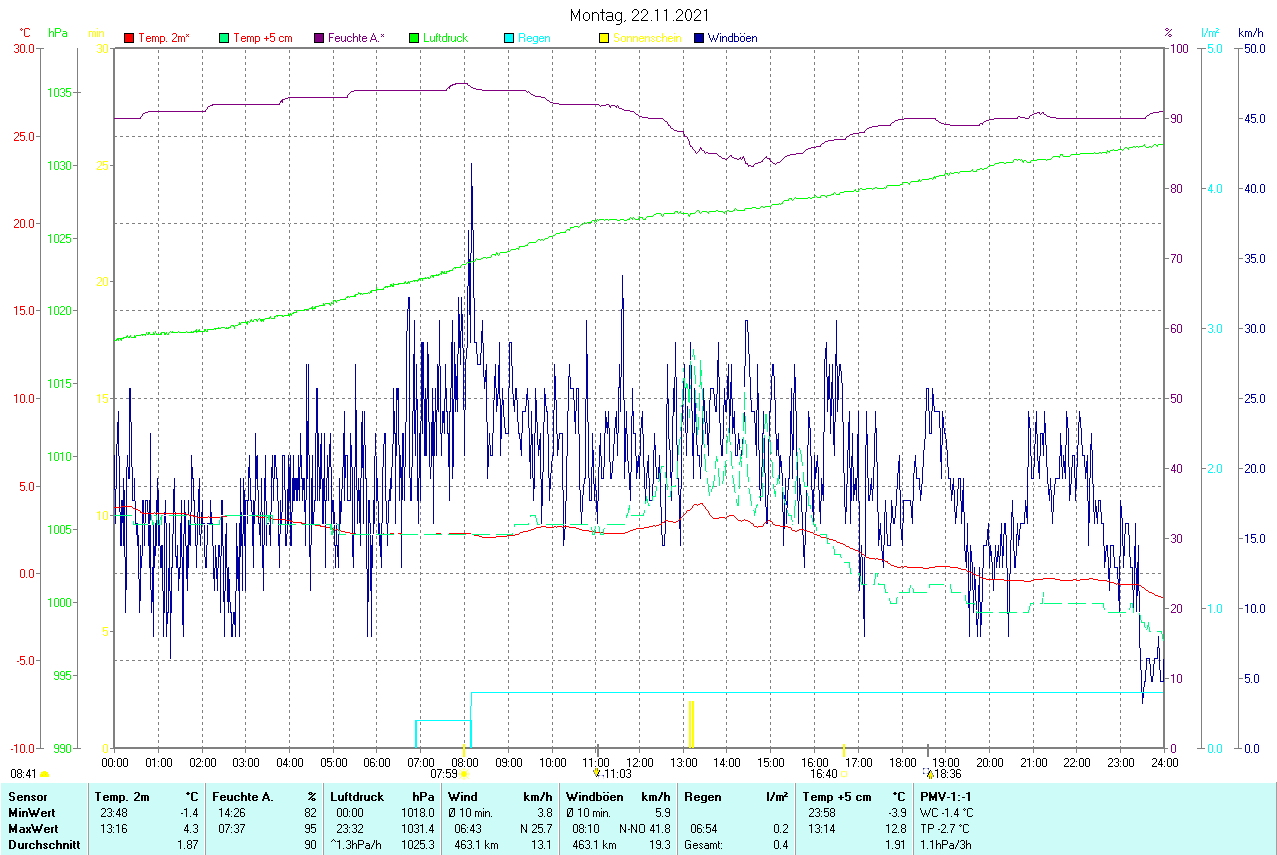Click the pressure trend '^1.3hPa/h'
Viewport: 1277px width, 855px height.
pos(358,845)
